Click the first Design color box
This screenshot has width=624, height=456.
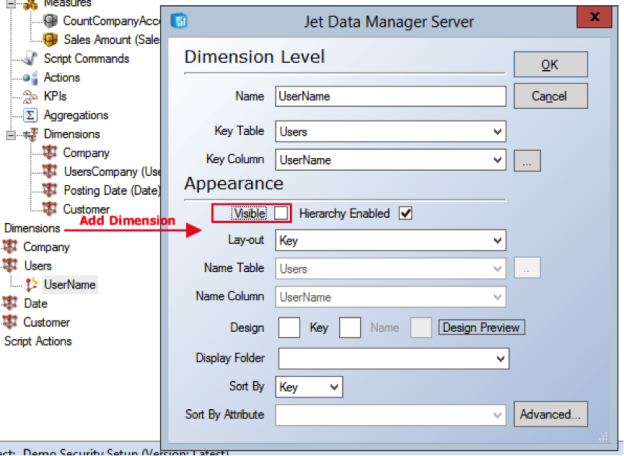(289, 327)
